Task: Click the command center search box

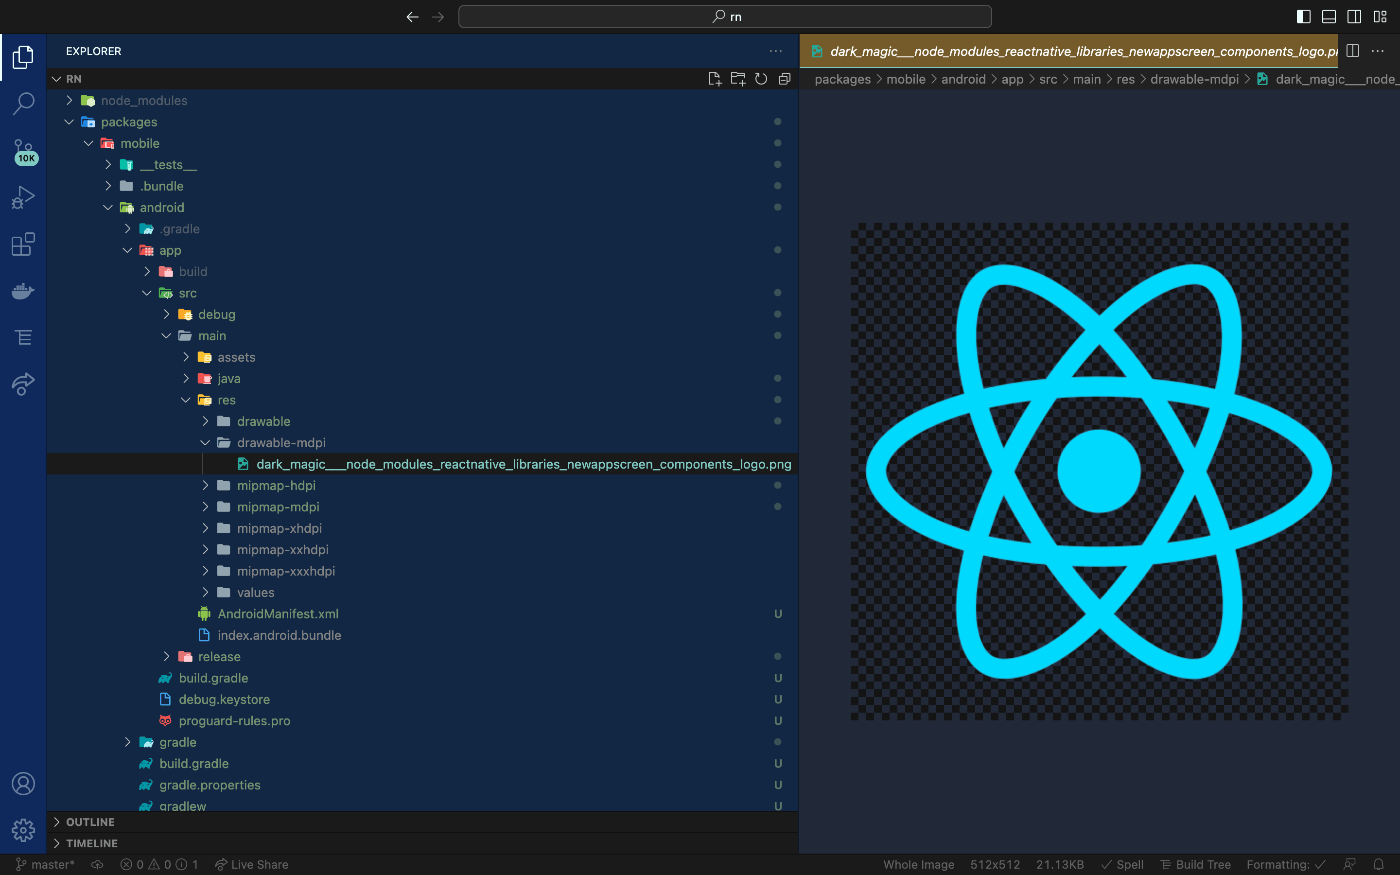Action: coord(725,17)
